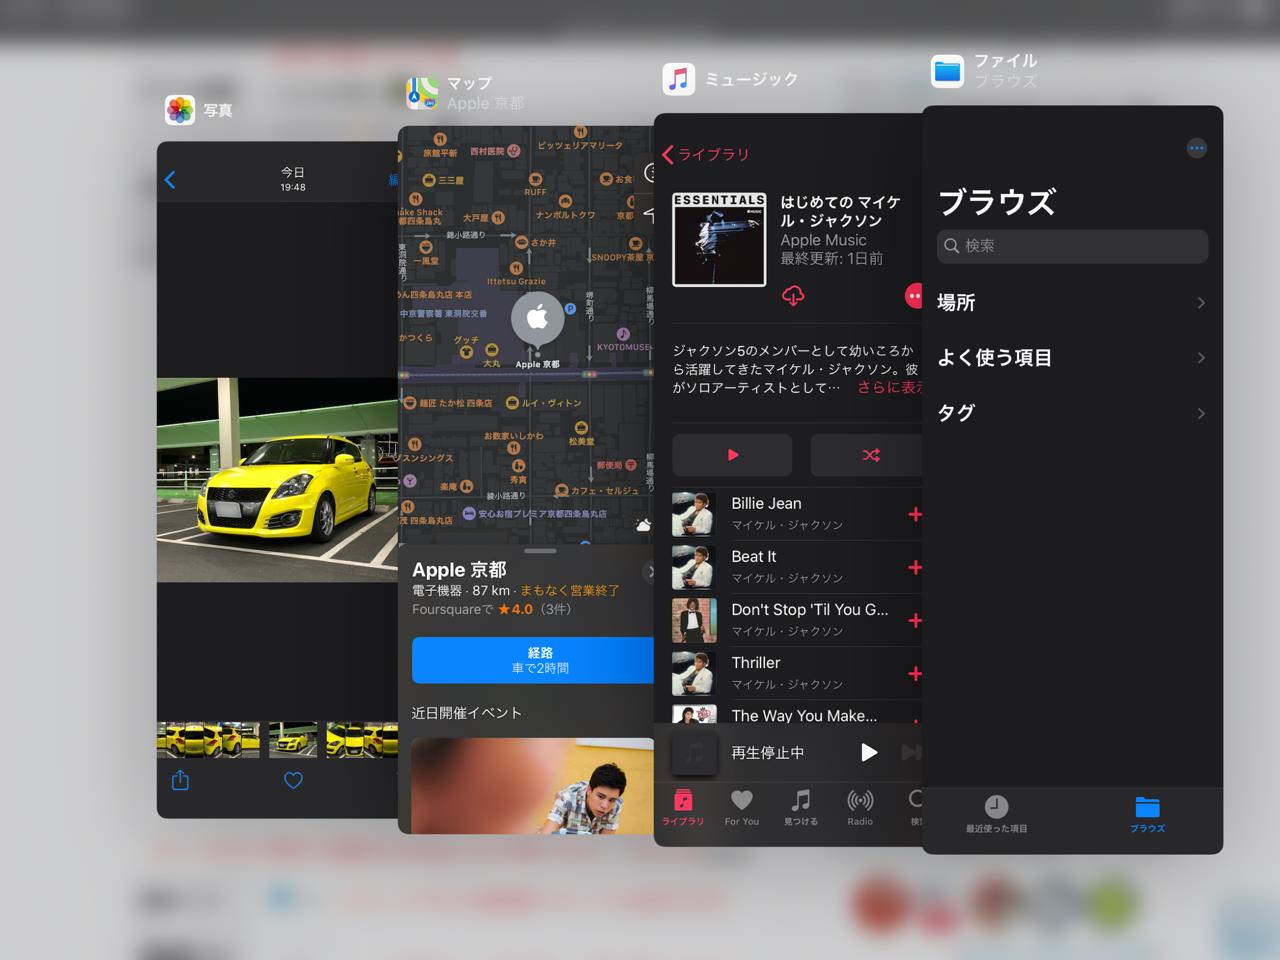The image size is (1280, 960).
Task: Tap the thumbnail beside Don't Stop 'Til You G...
Action: tap(693, 620)
